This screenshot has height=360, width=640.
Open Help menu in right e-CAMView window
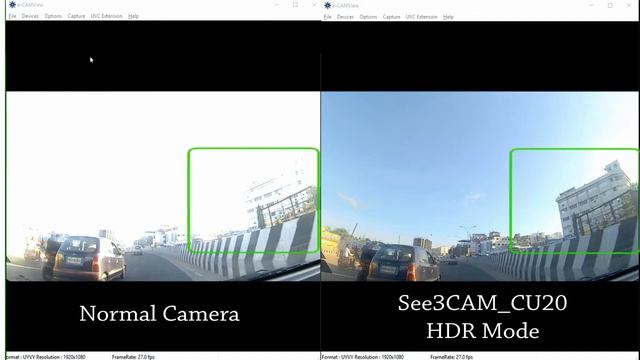[x=449, y=17]
